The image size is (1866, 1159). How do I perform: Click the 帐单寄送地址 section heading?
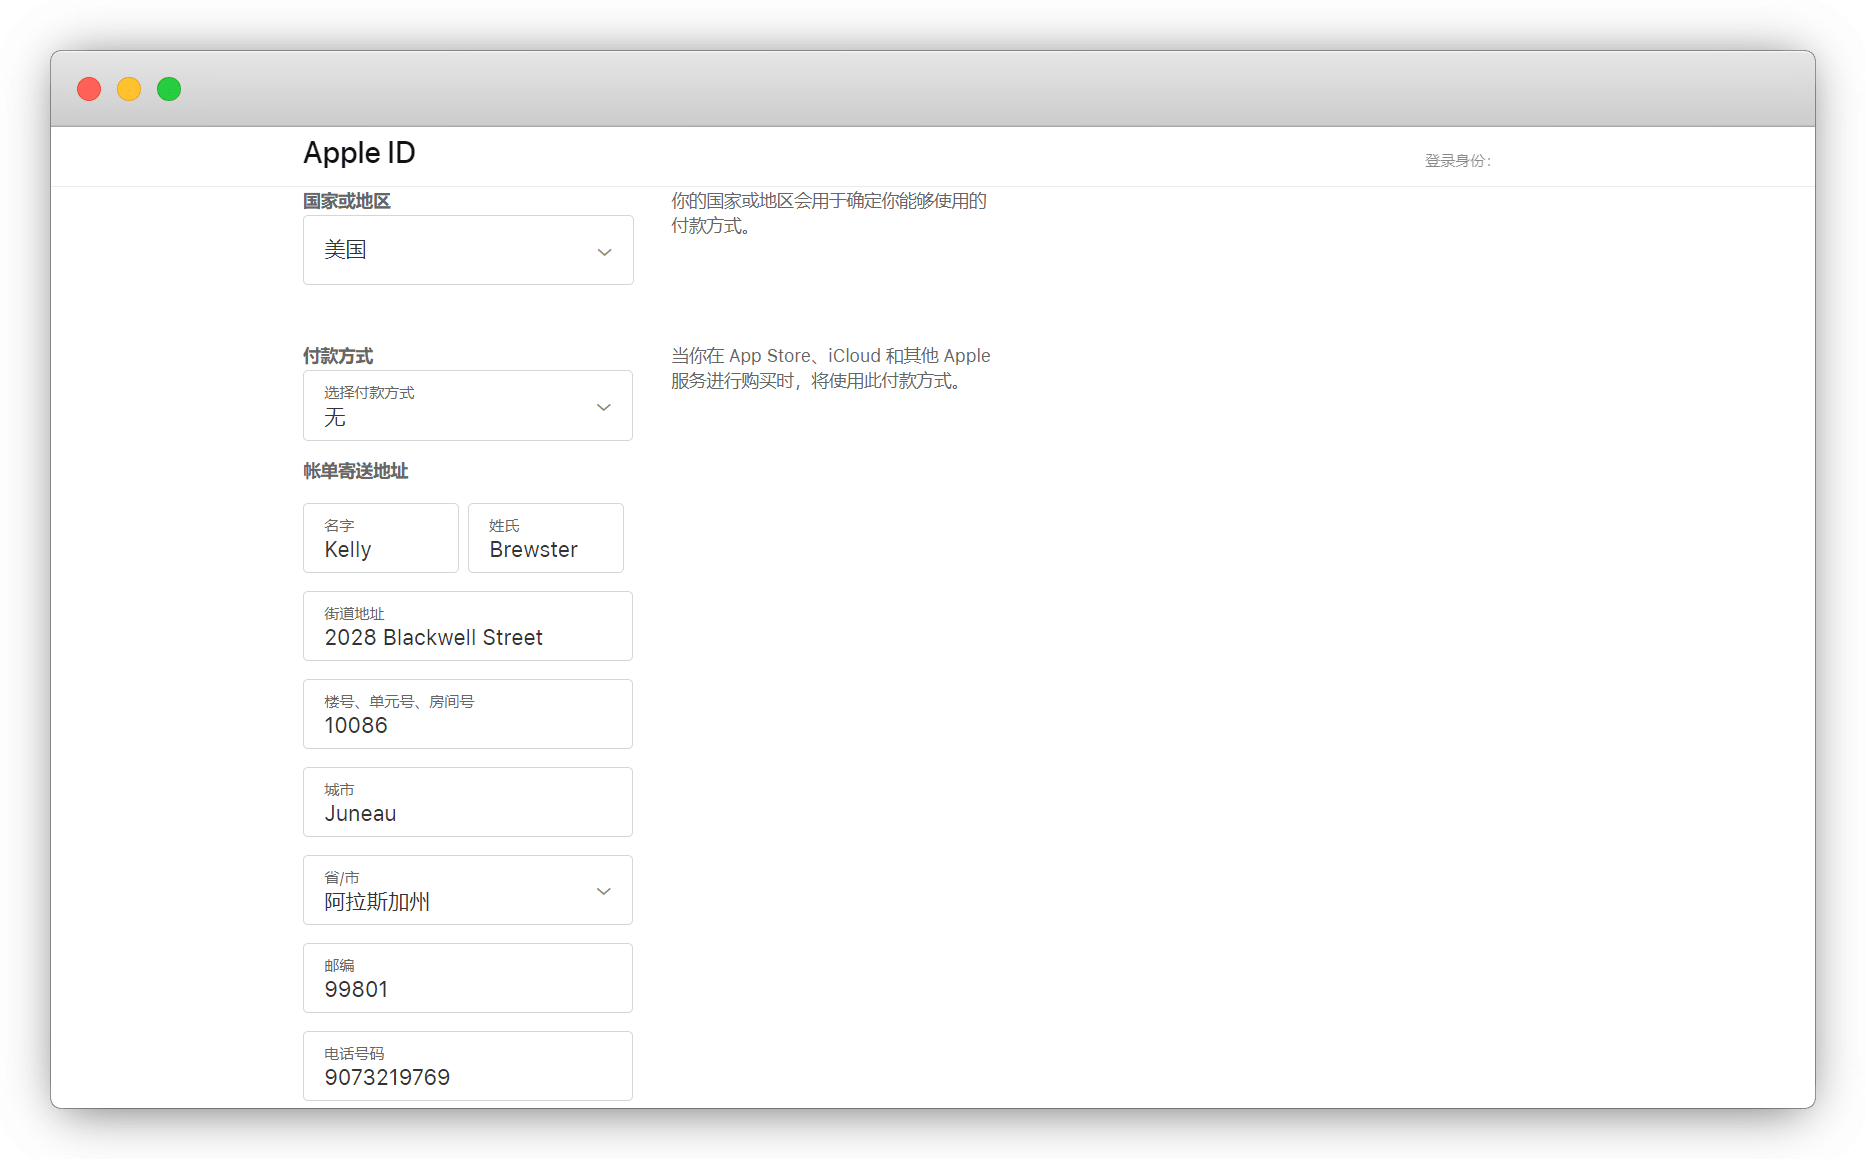[356, 471]
